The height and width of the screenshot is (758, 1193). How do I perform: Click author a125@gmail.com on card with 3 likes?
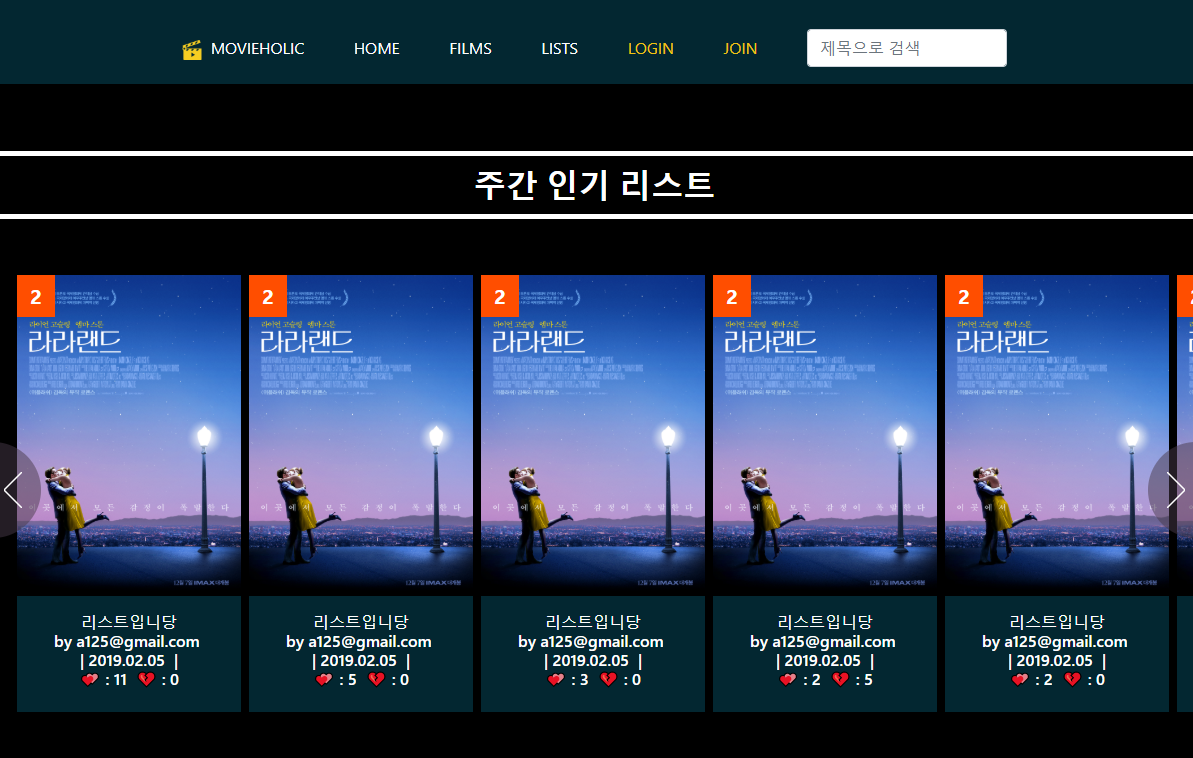click(x=602, y=642)
